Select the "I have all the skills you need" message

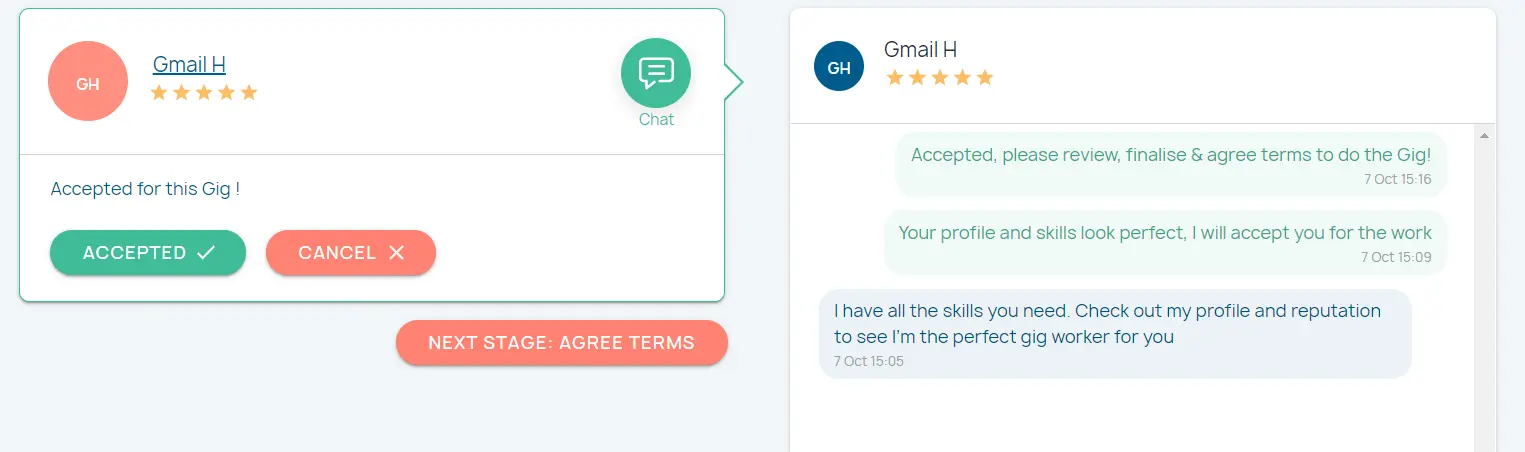pos(1107,323)
